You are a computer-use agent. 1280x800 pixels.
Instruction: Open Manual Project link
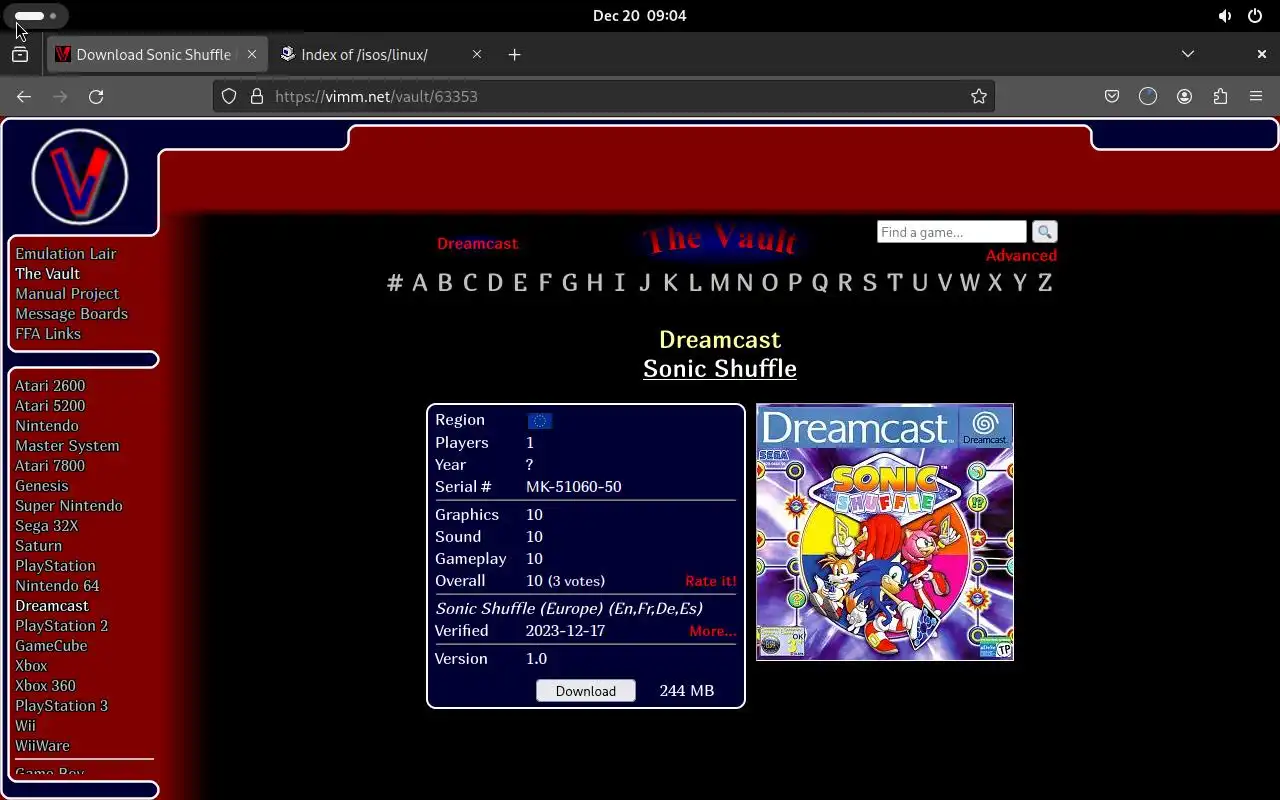click(x=67, y=294)
